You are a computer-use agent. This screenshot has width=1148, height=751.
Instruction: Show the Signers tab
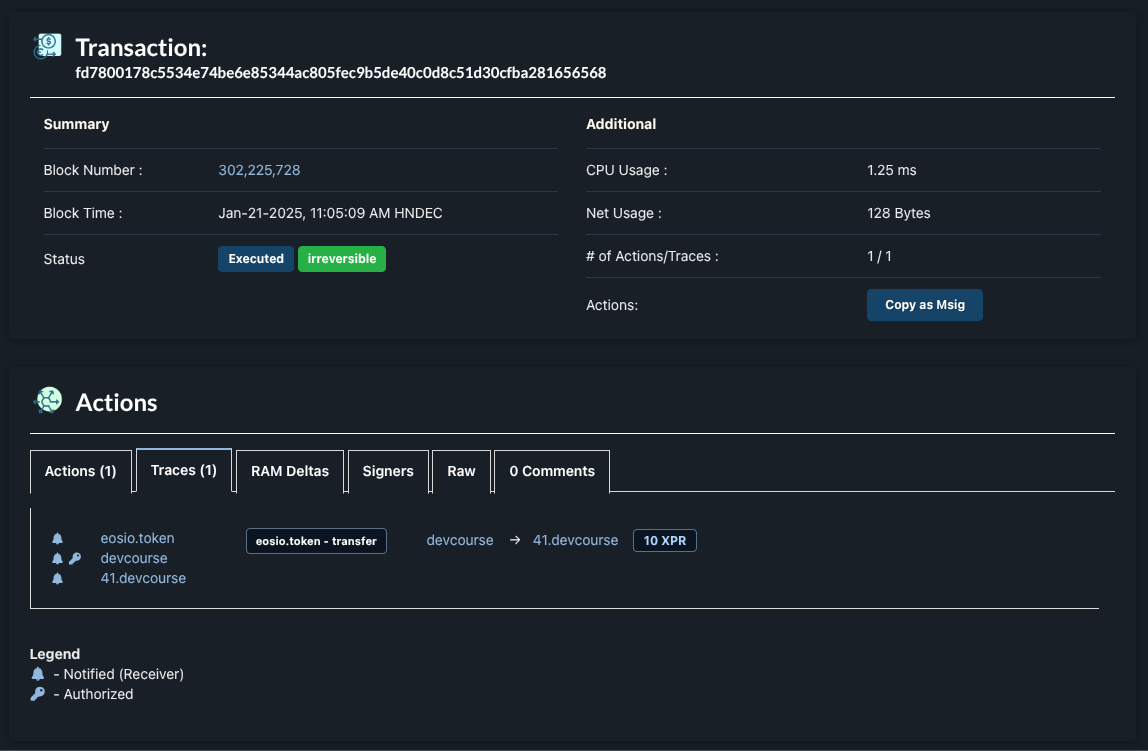click(388, 471)
